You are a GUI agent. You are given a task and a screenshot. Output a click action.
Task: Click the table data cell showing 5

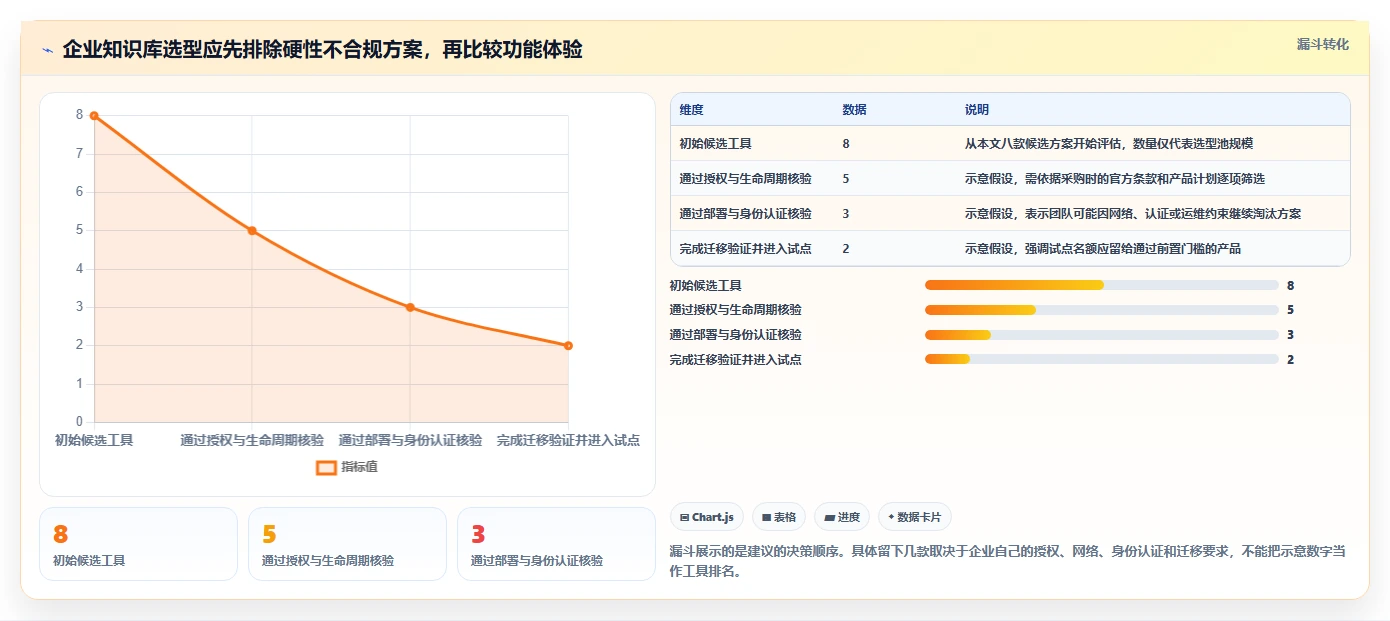tap(846, 179)
